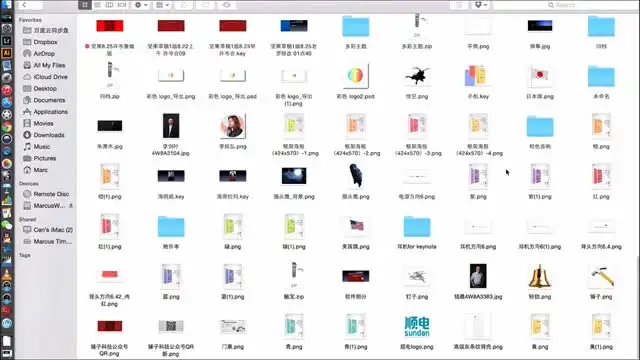Select Pictures in the sidebar
Image resolution: width=640 pixels, height=360 pixels.
(x=44, y=158)
